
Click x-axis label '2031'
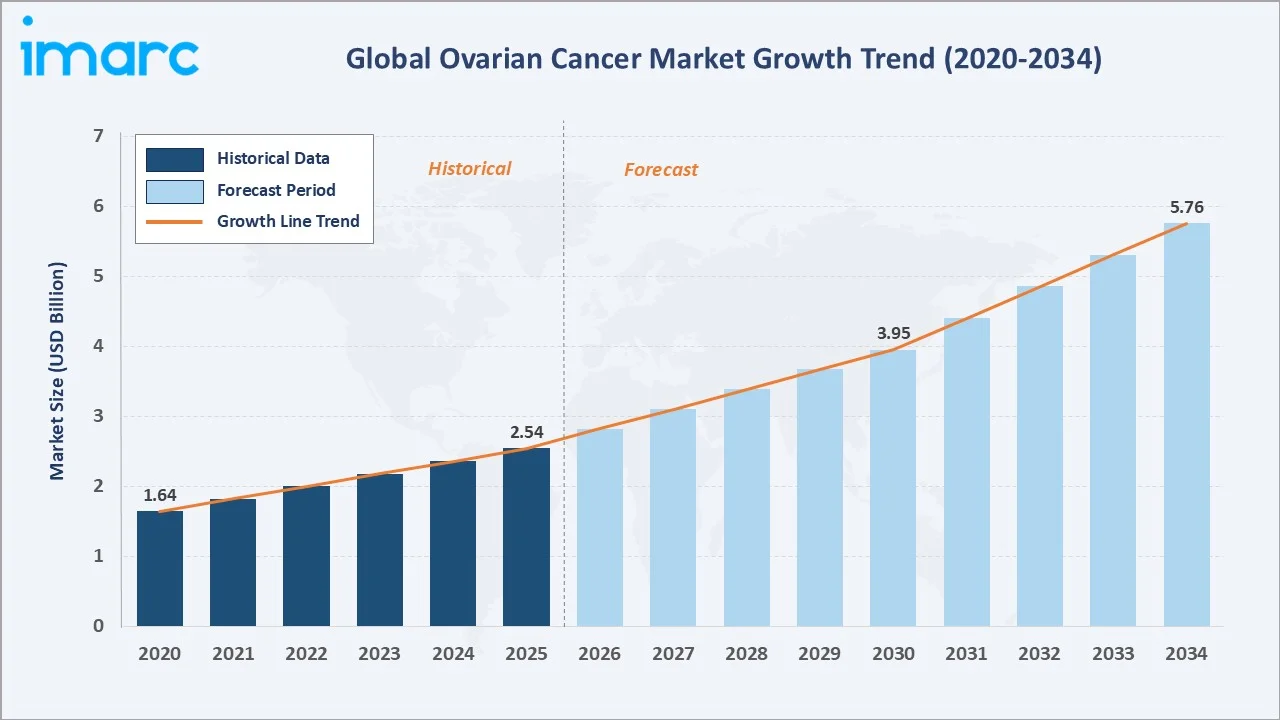(x=966, y=654)
